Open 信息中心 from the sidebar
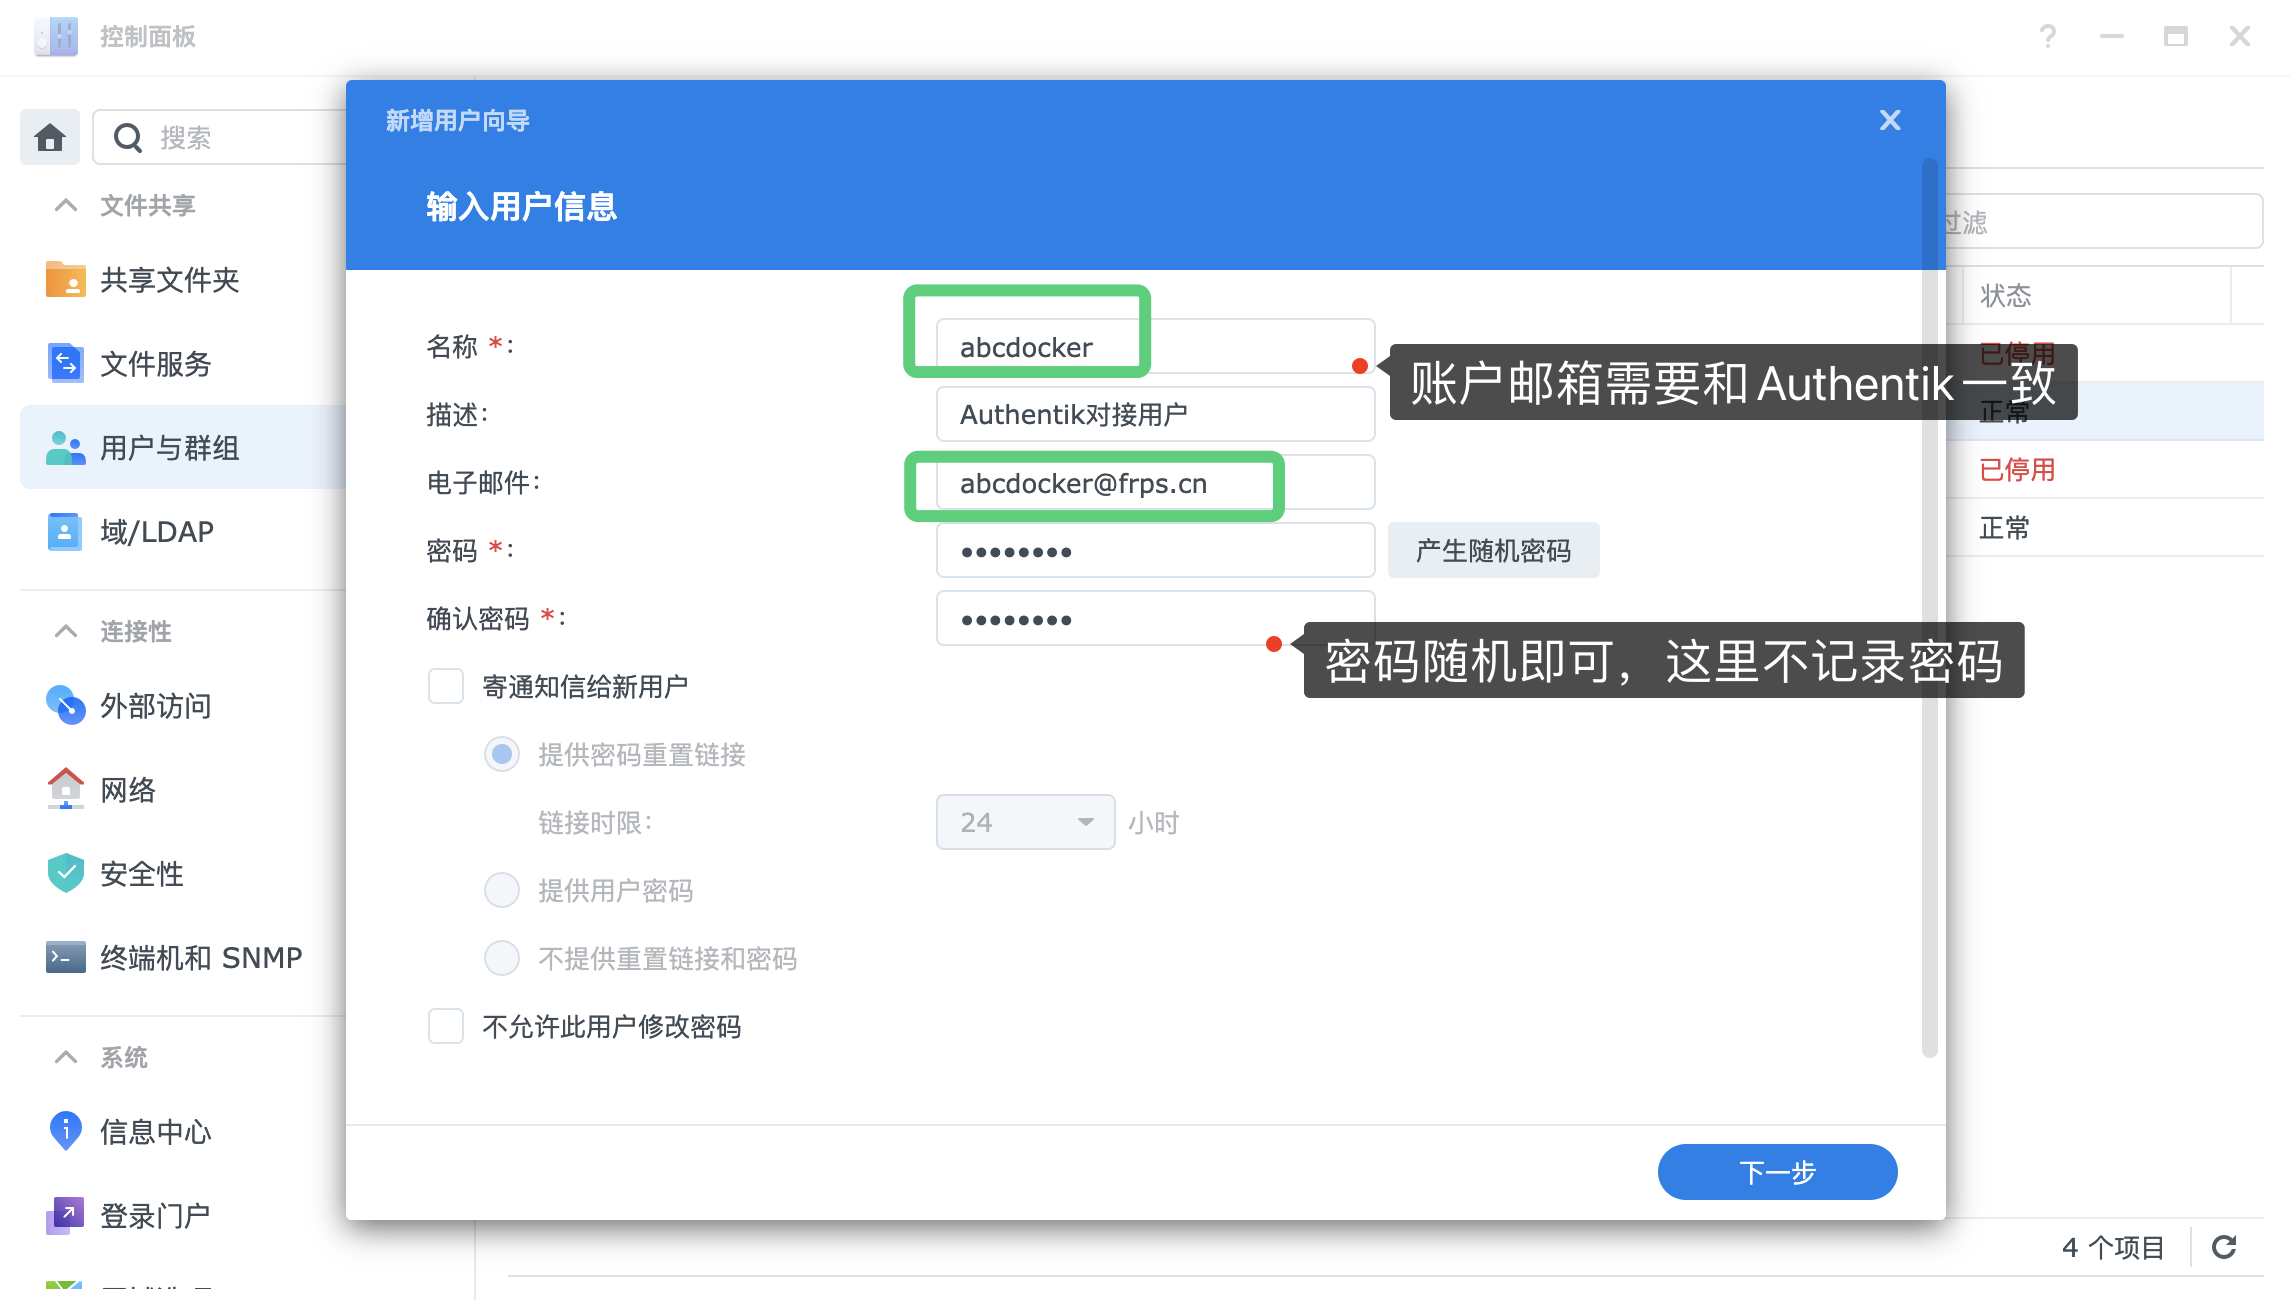Viewport: 2290px width, 1300px height. coord(155,1132)
